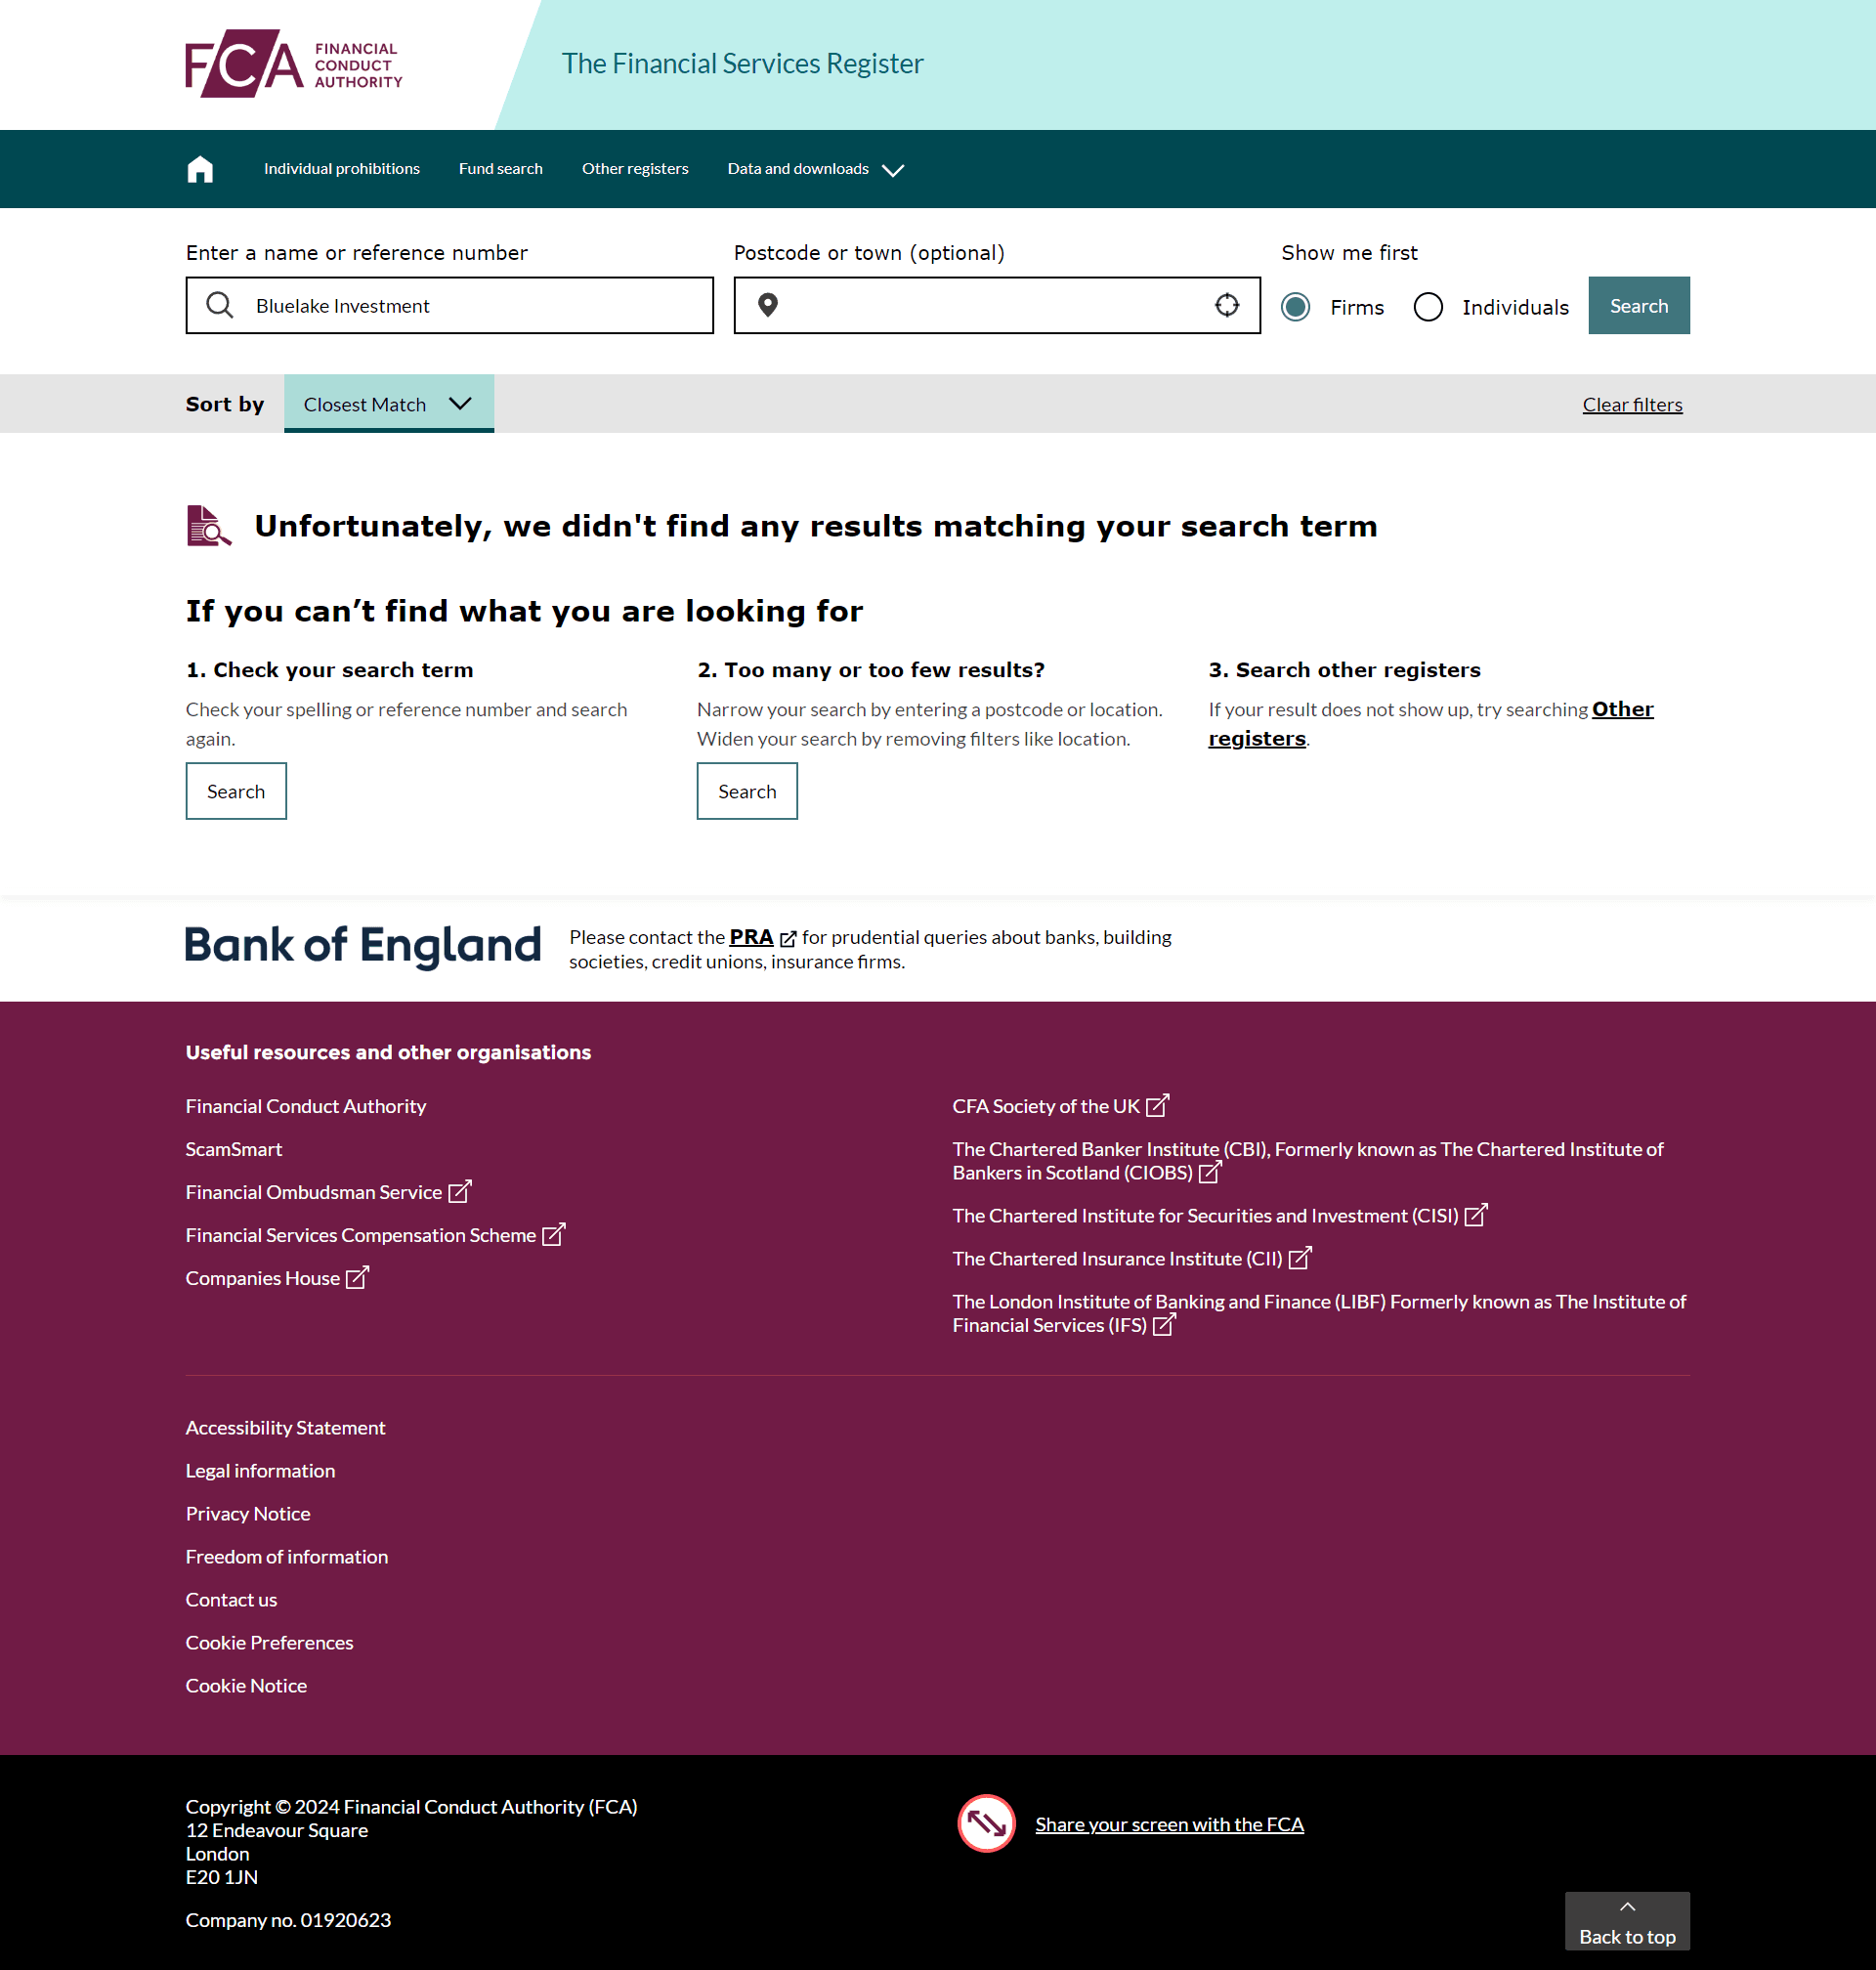Select the Individuals radio button
The height and width of the screenshot is (1970, 1876).
click(1429, 306)
